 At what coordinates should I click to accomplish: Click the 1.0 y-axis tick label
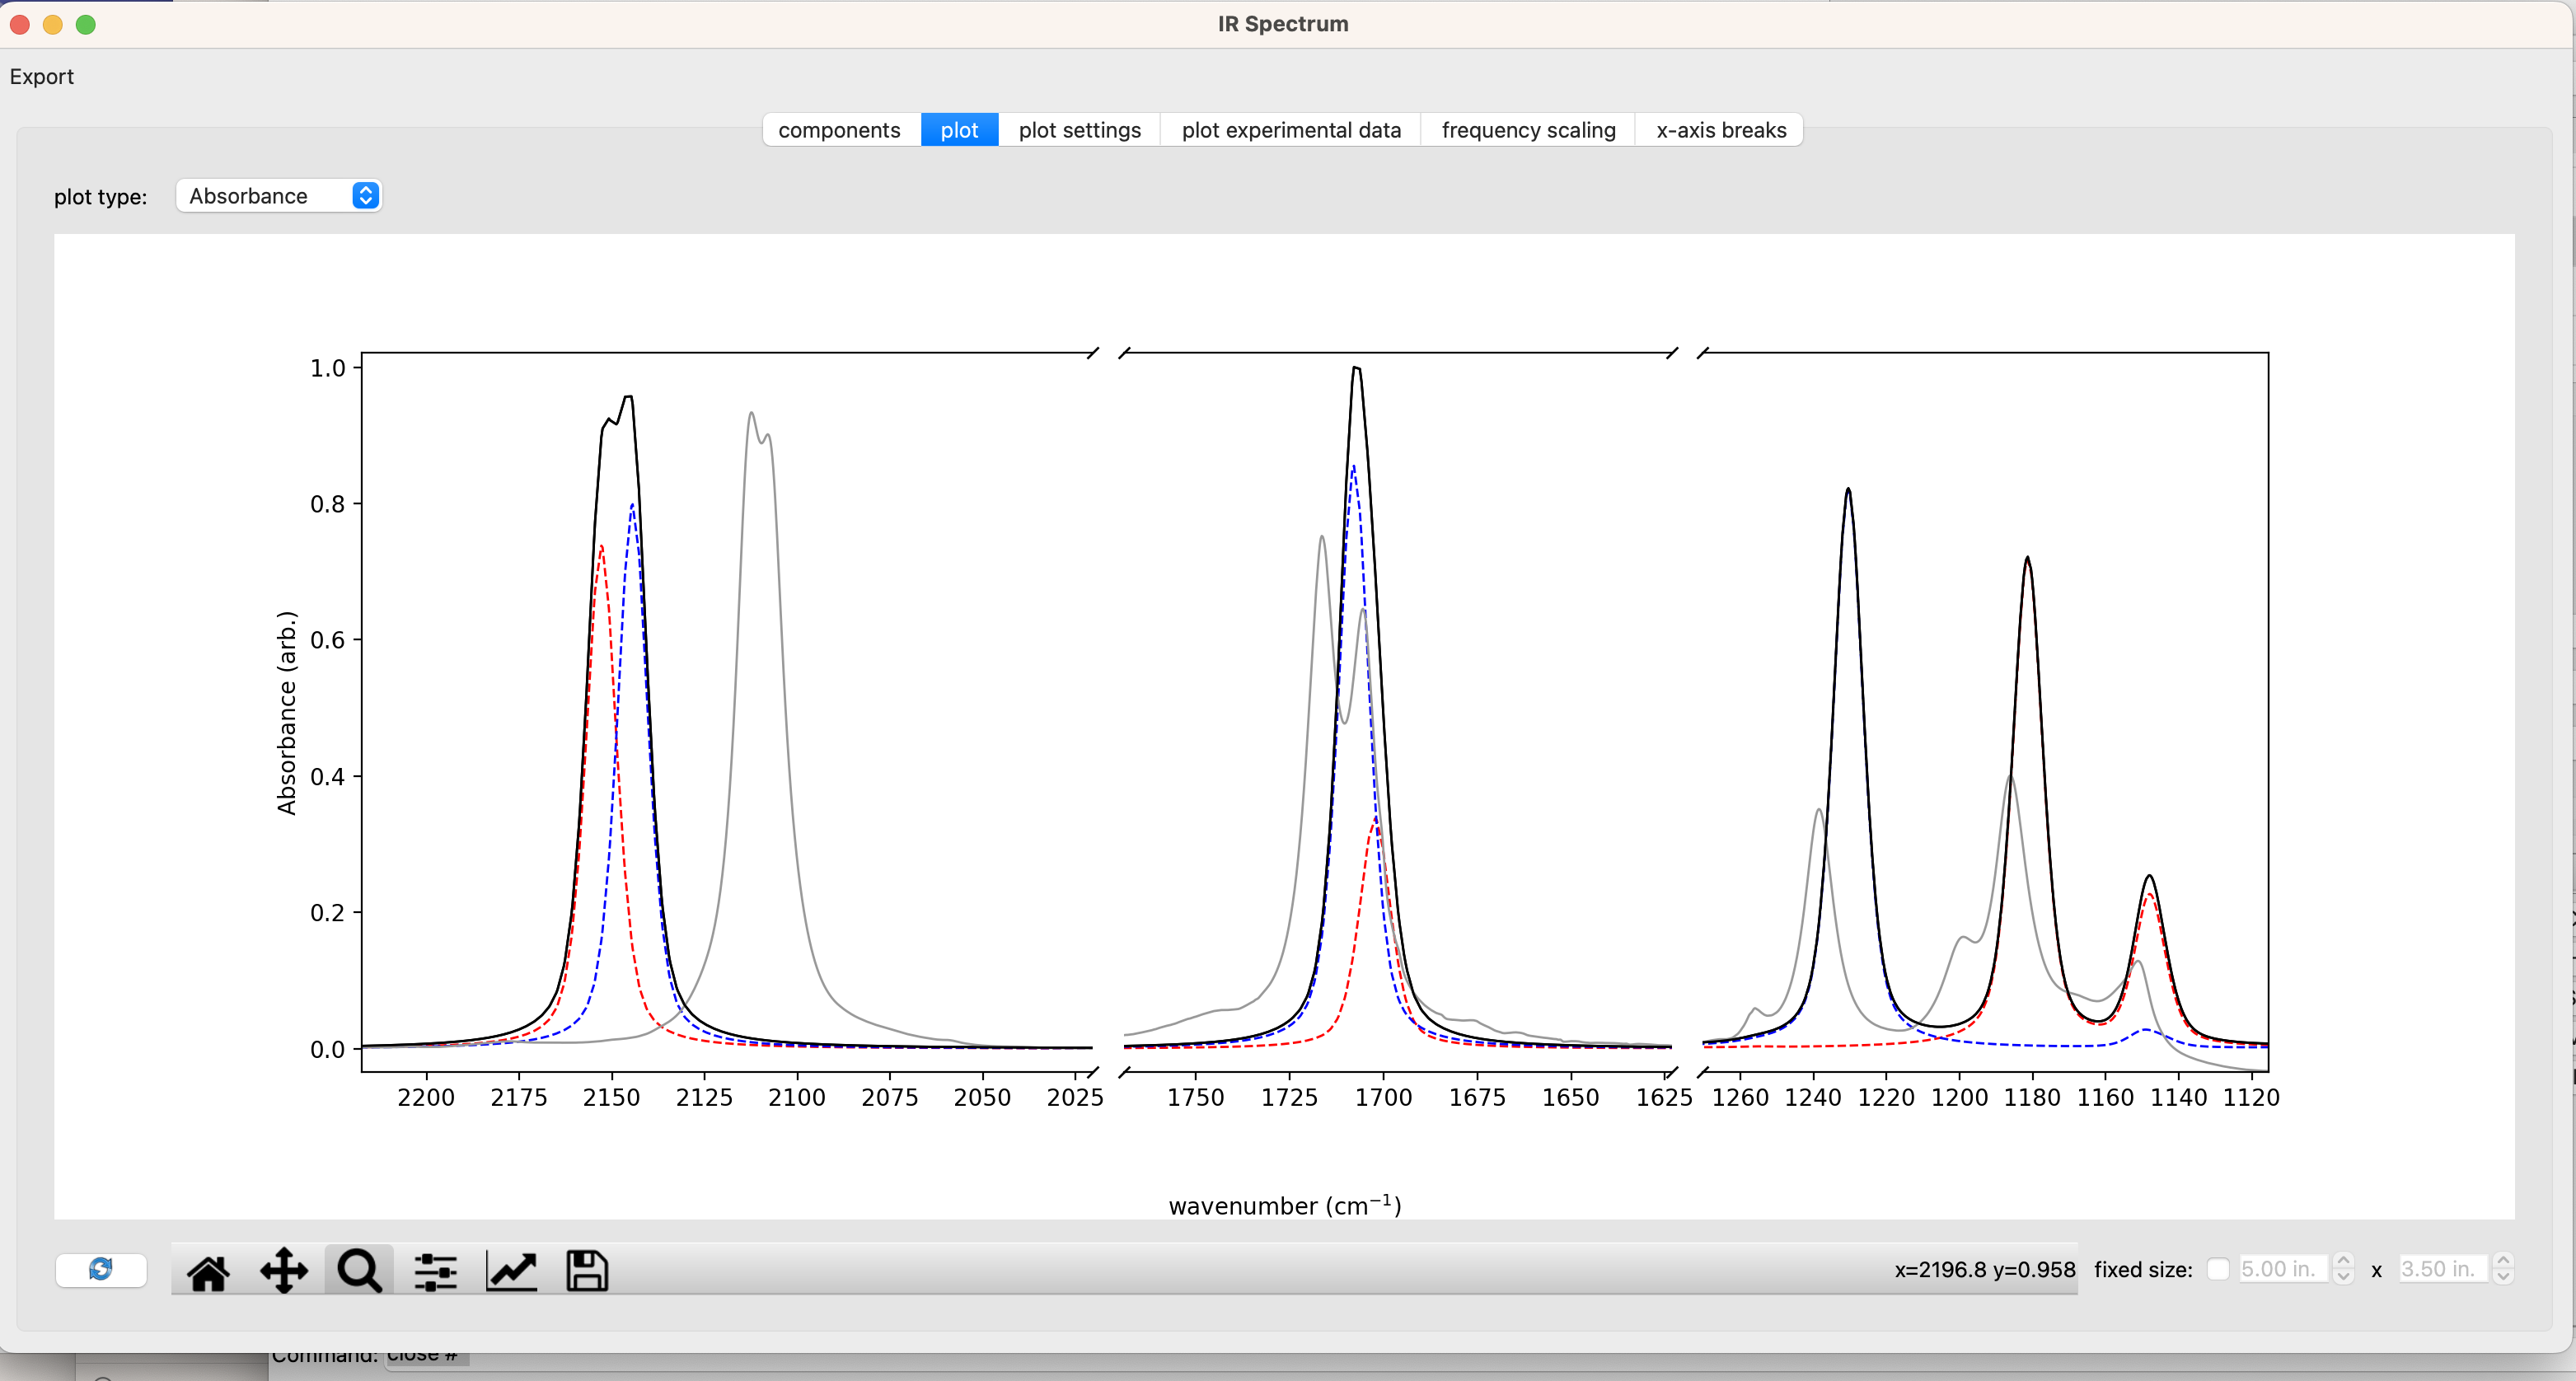[x=327, y=368]
